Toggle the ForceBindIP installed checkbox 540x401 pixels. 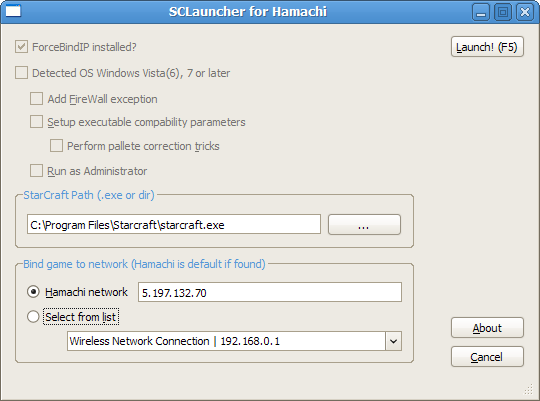pyautogui.click(x=21, y=47)
